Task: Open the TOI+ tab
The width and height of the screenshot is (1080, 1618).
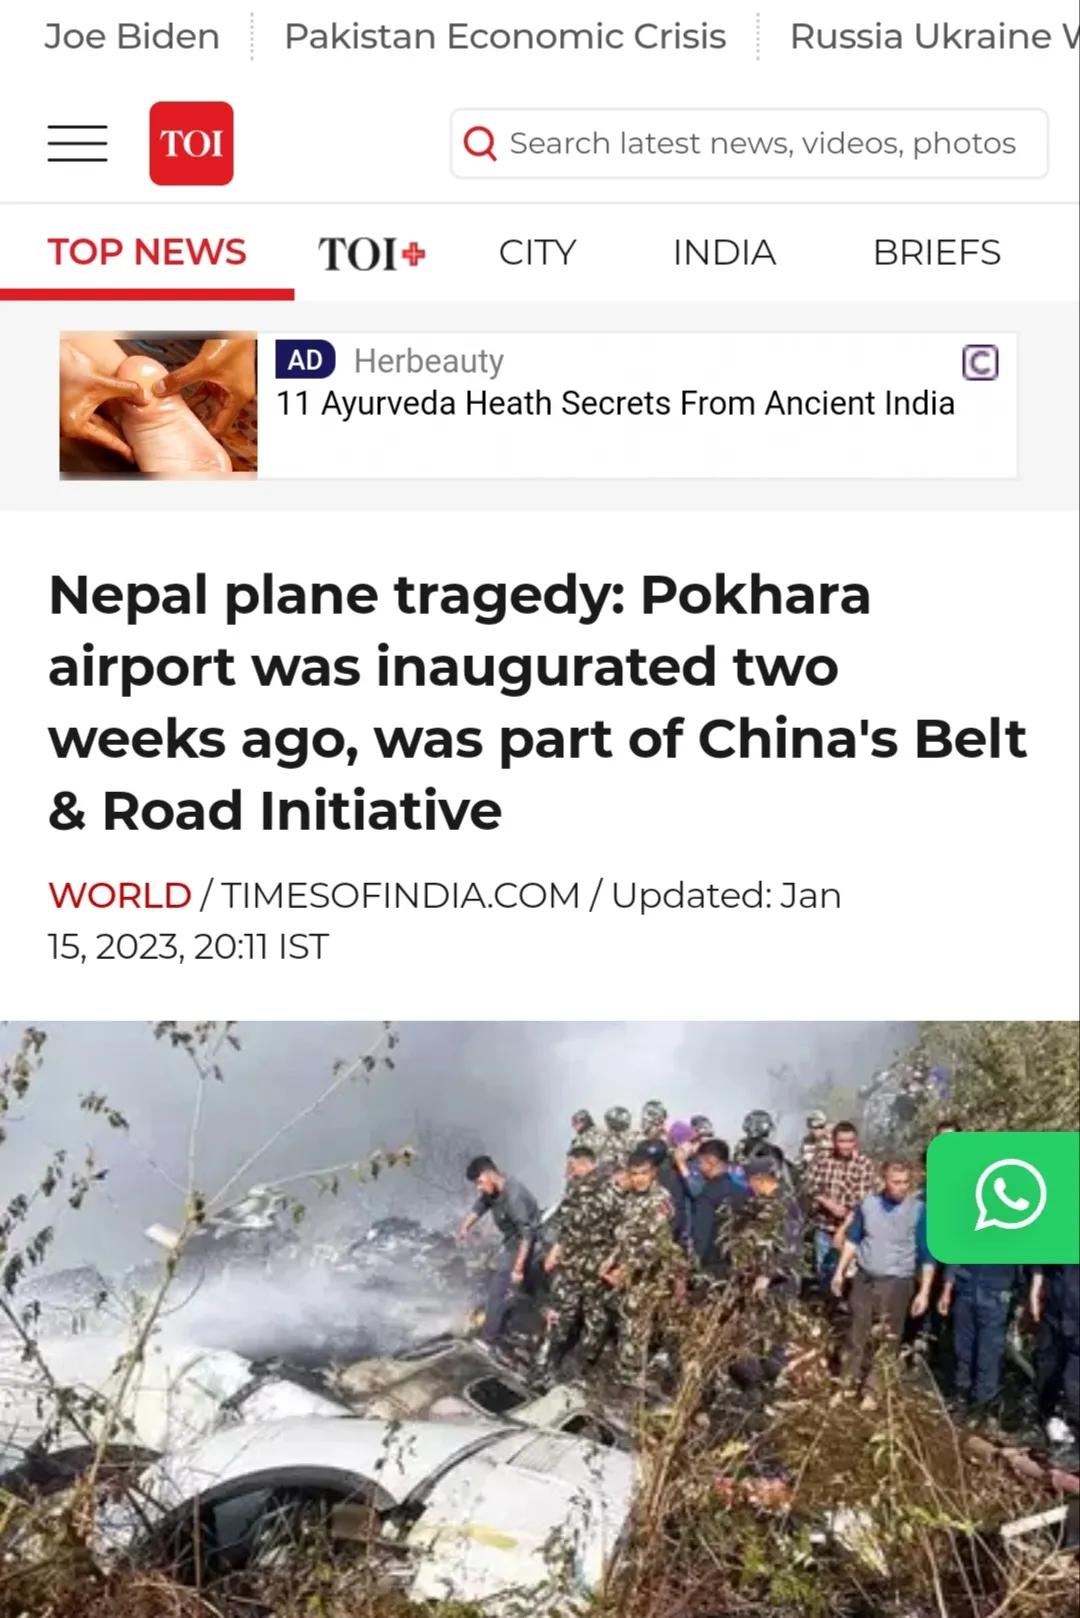Action: coord(372,253)
